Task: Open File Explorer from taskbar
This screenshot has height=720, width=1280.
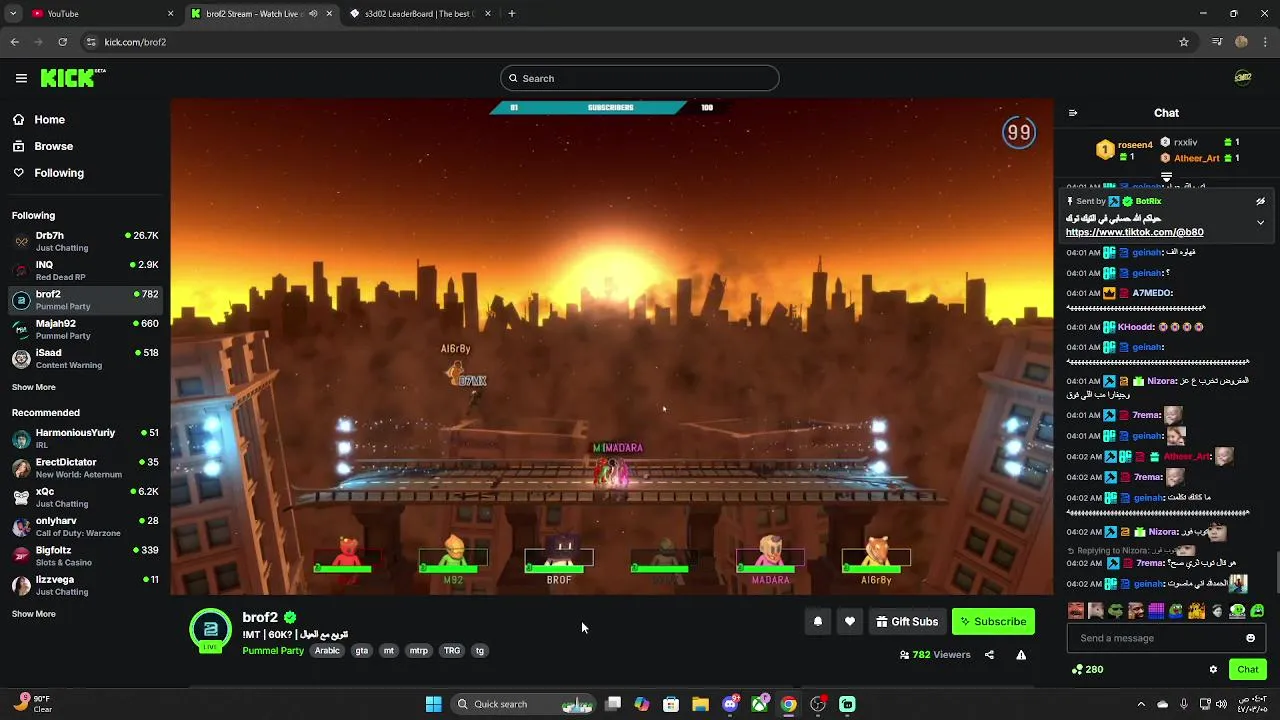Action: tap(700, 704)
